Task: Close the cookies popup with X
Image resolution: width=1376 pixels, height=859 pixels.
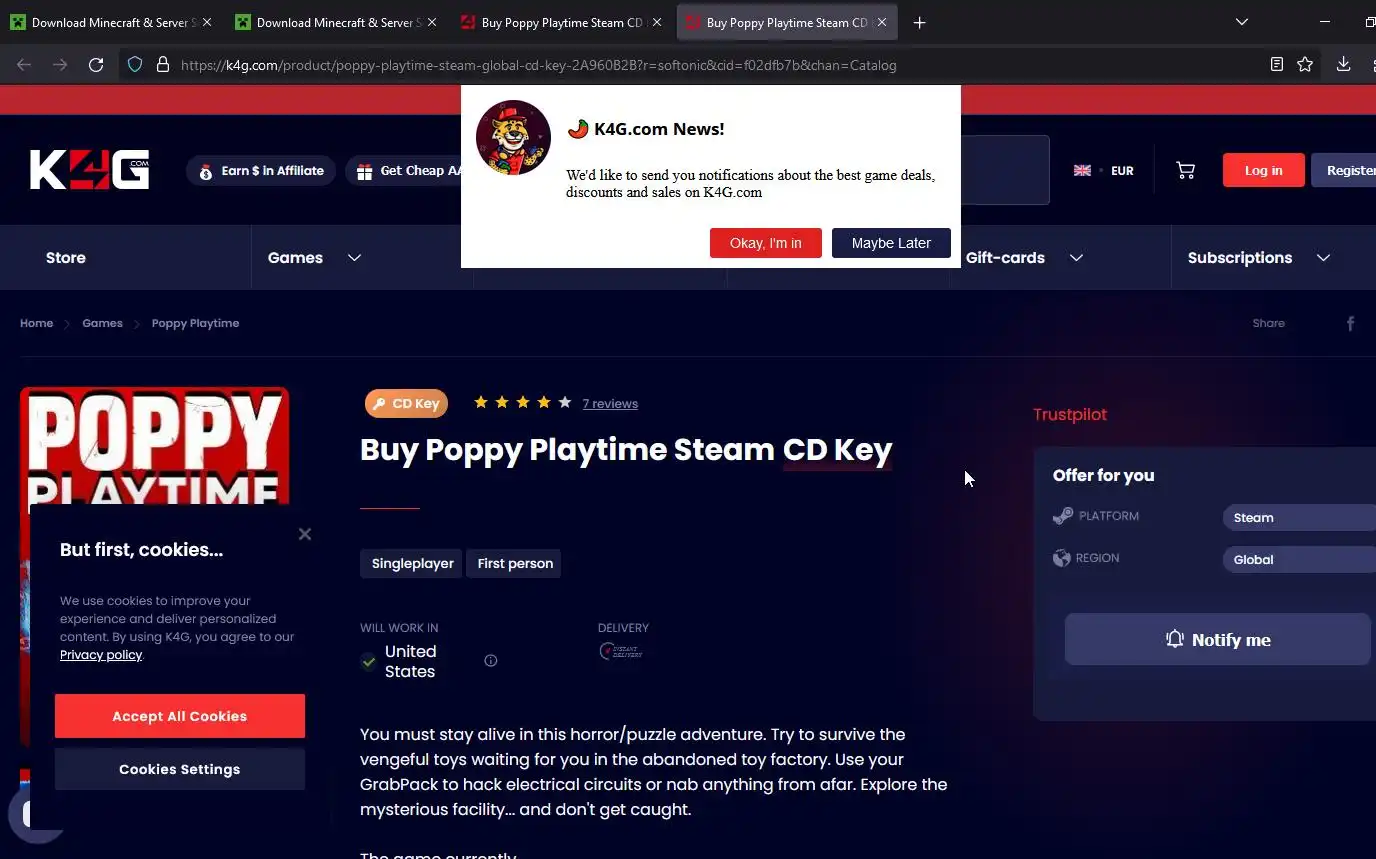Action: click(305, 534)
